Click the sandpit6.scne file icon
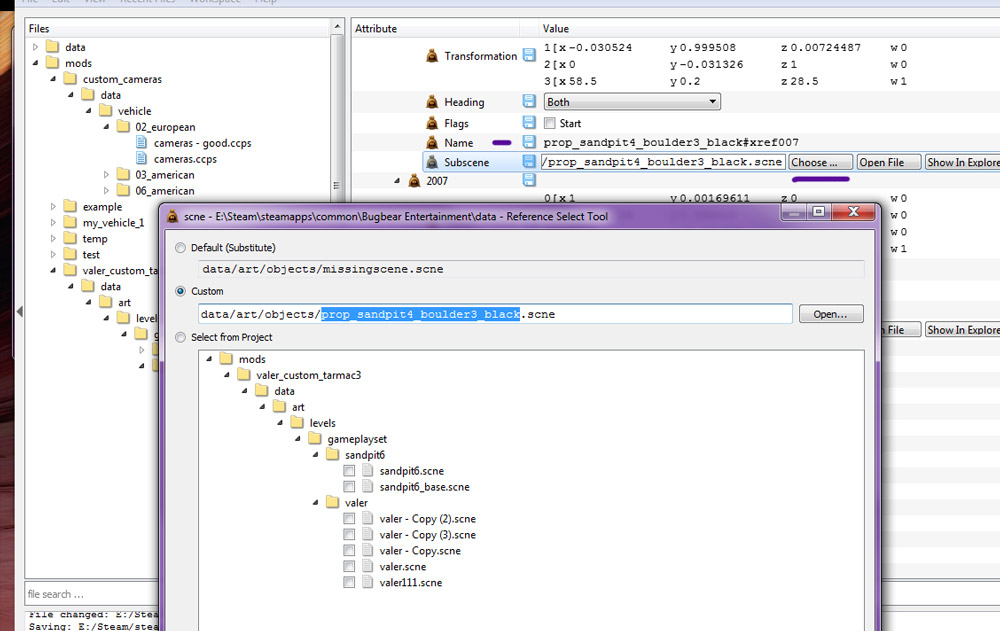 tap(367, 470)
